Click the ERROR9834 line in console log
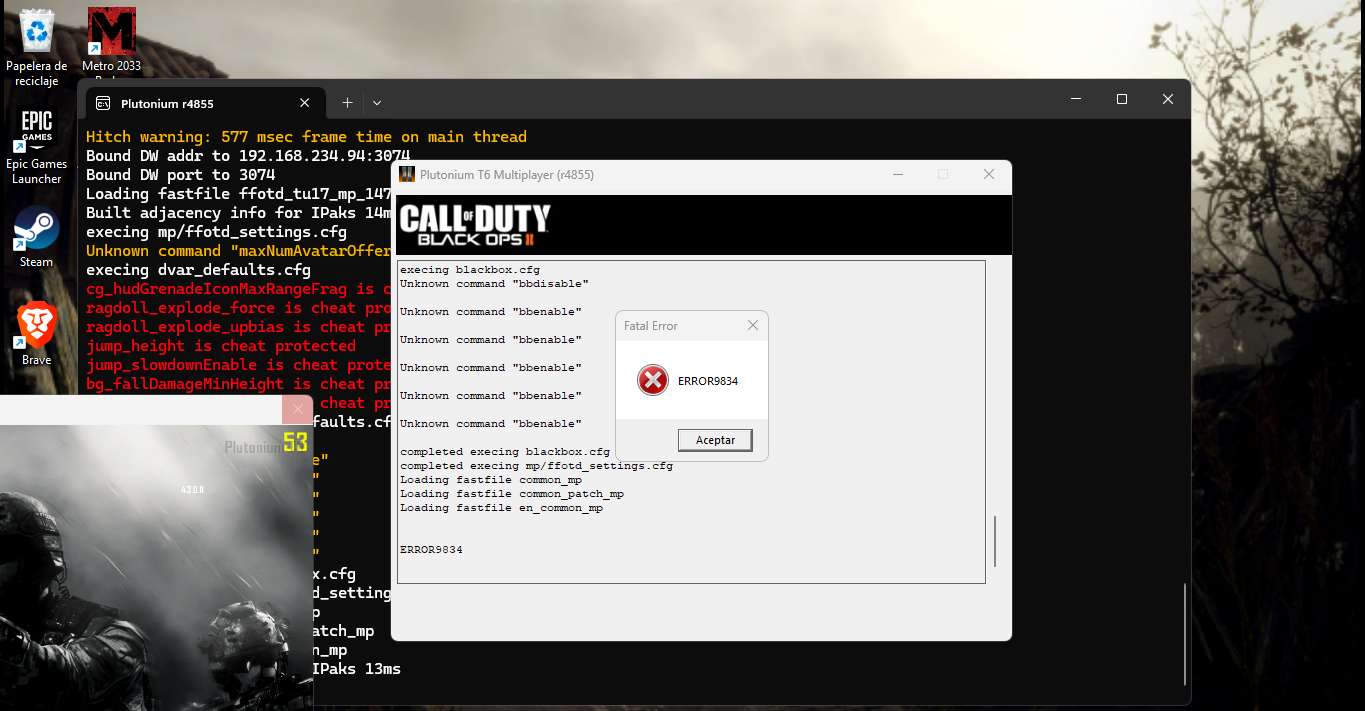This screenshot has height=711, width=1365. [x=431, y=550]
